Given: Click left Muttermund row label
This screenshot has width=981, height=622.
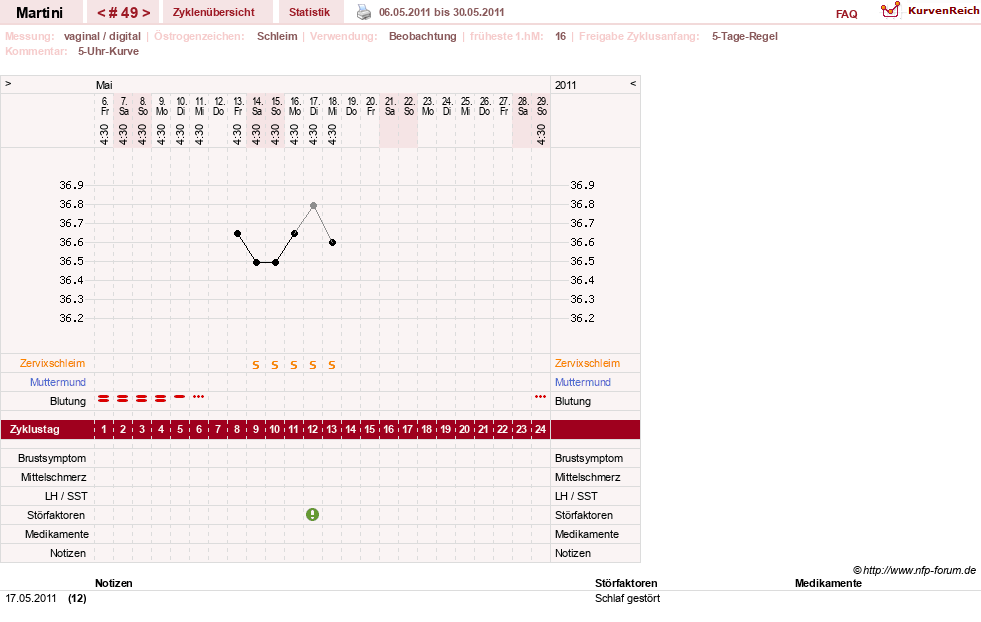Looking at the screenshot, I should coord(58,382).
